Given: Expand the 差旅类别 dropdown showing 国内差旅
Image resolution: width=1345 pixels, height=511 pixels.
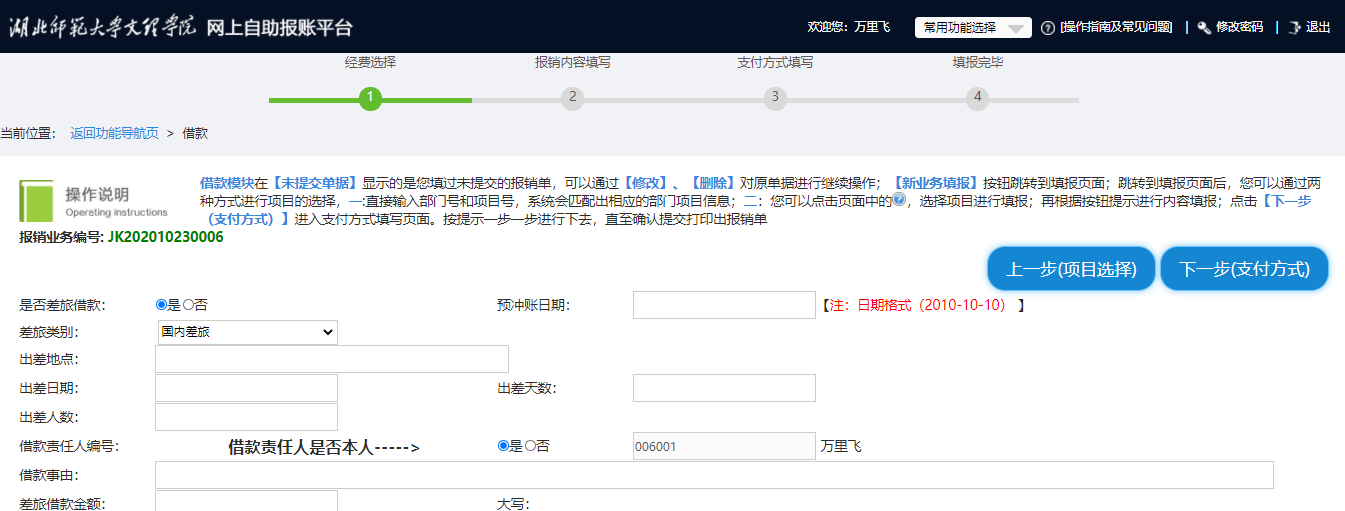Looking at the screenshot, I should 247,332.
